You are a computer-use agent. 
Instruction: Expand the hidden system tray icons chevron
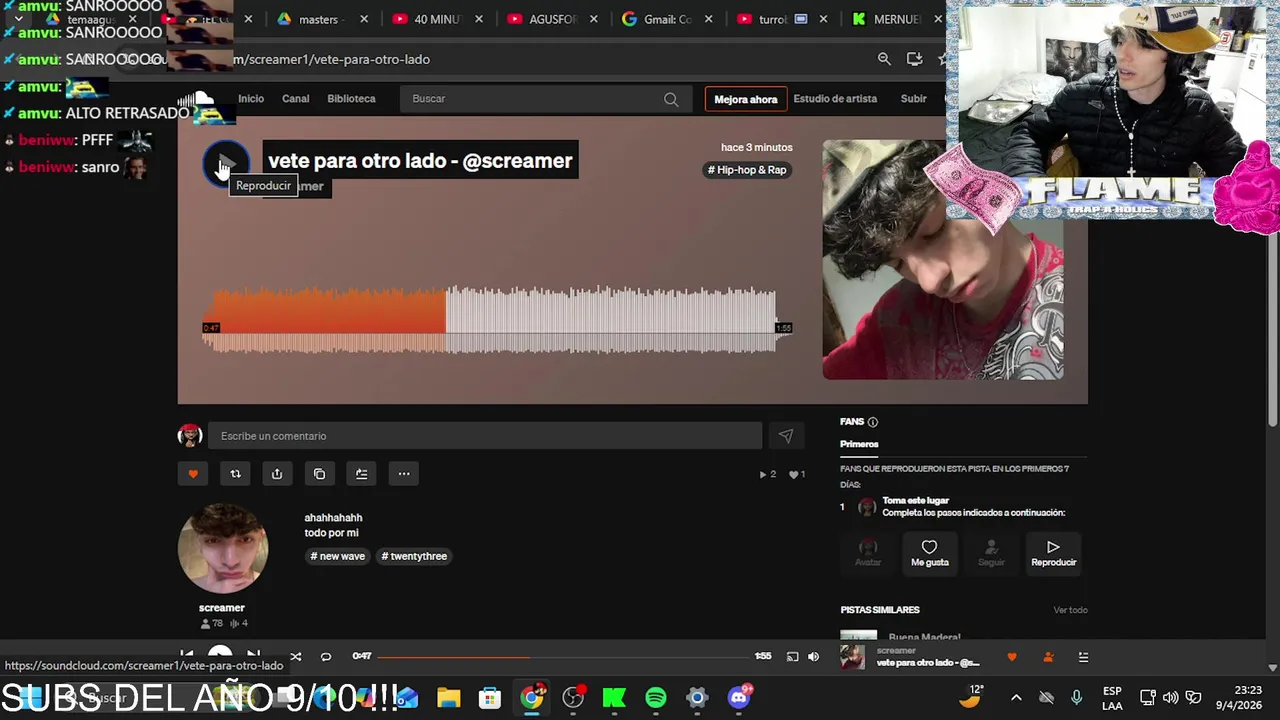[1016, 698]
